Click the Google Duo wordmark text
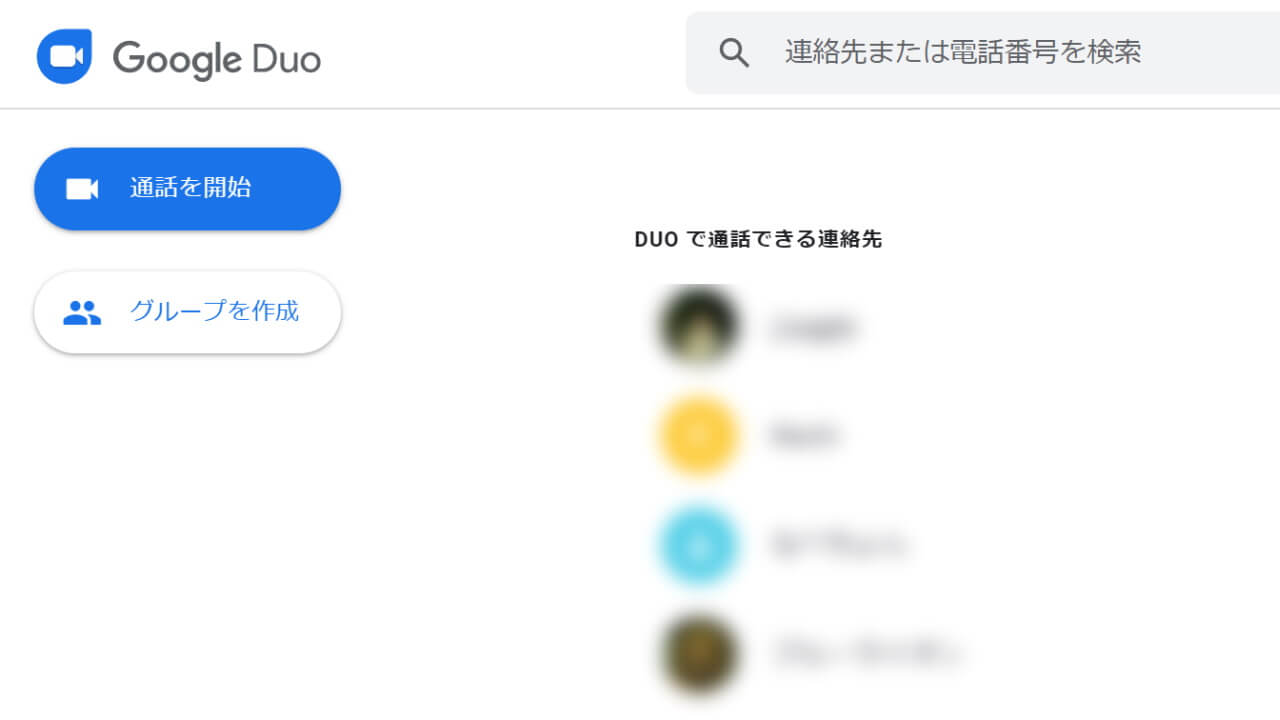This screenshot has width=1280, height=720. click(x=217, y=59)
